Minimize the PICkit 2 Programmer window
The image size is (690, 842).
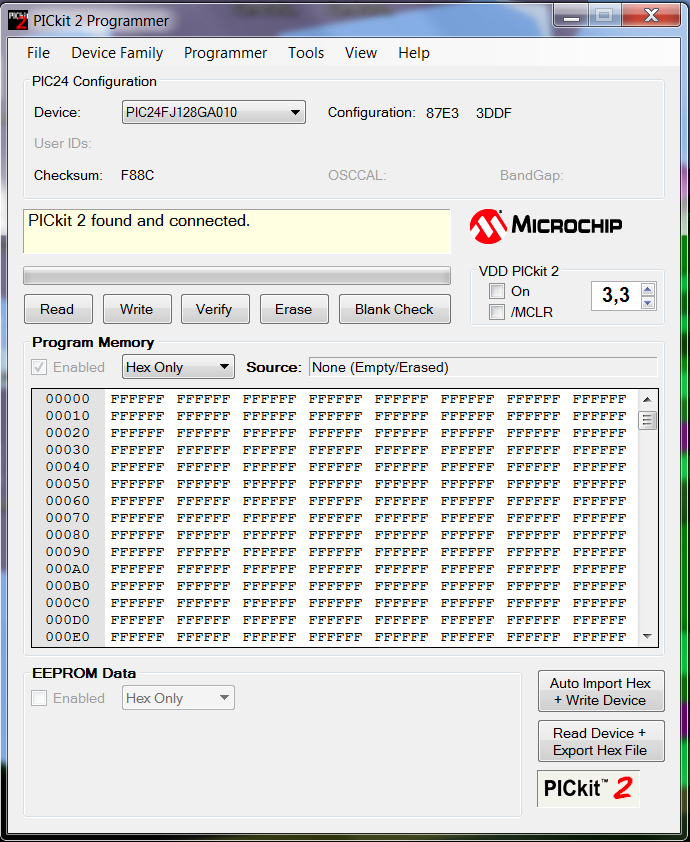(571, 16)
